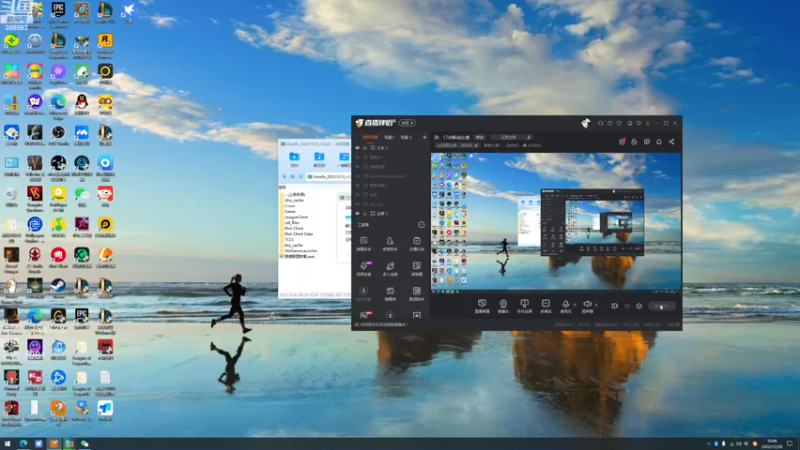Lock the 全屏 1 source
The height and width of the screenshot is (450, 800).
(x=365, y=214)
